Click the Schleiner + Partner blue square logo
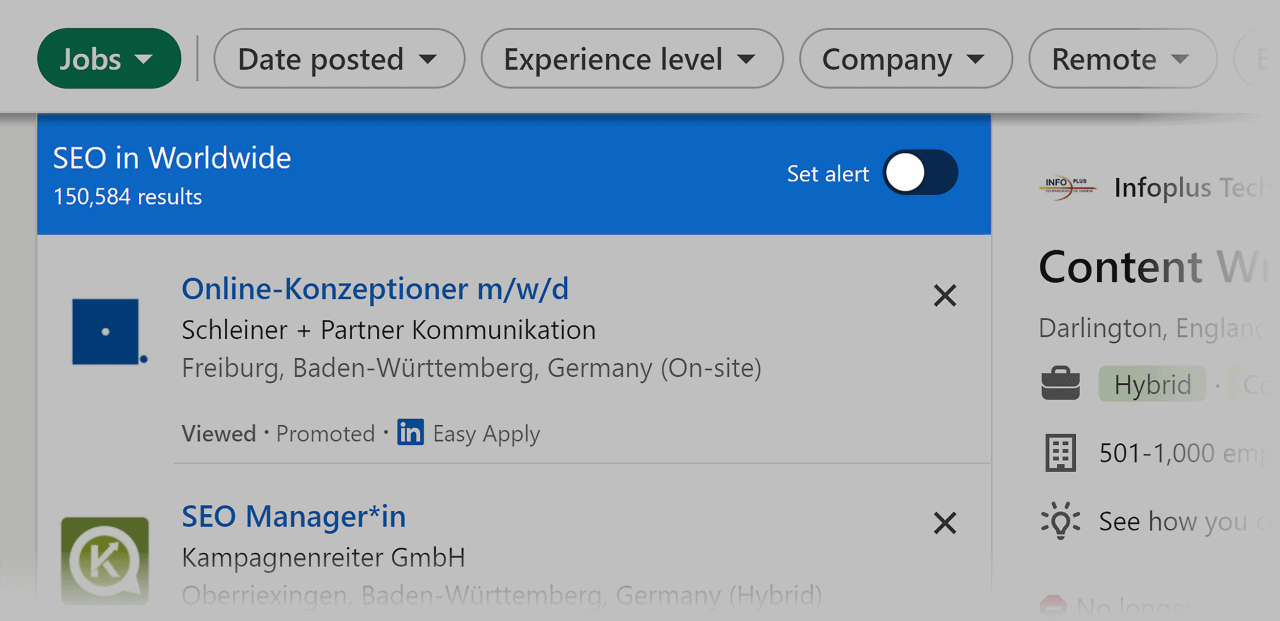The height and width of the screenshot is (621, 1280). click(x=104, y=331)
